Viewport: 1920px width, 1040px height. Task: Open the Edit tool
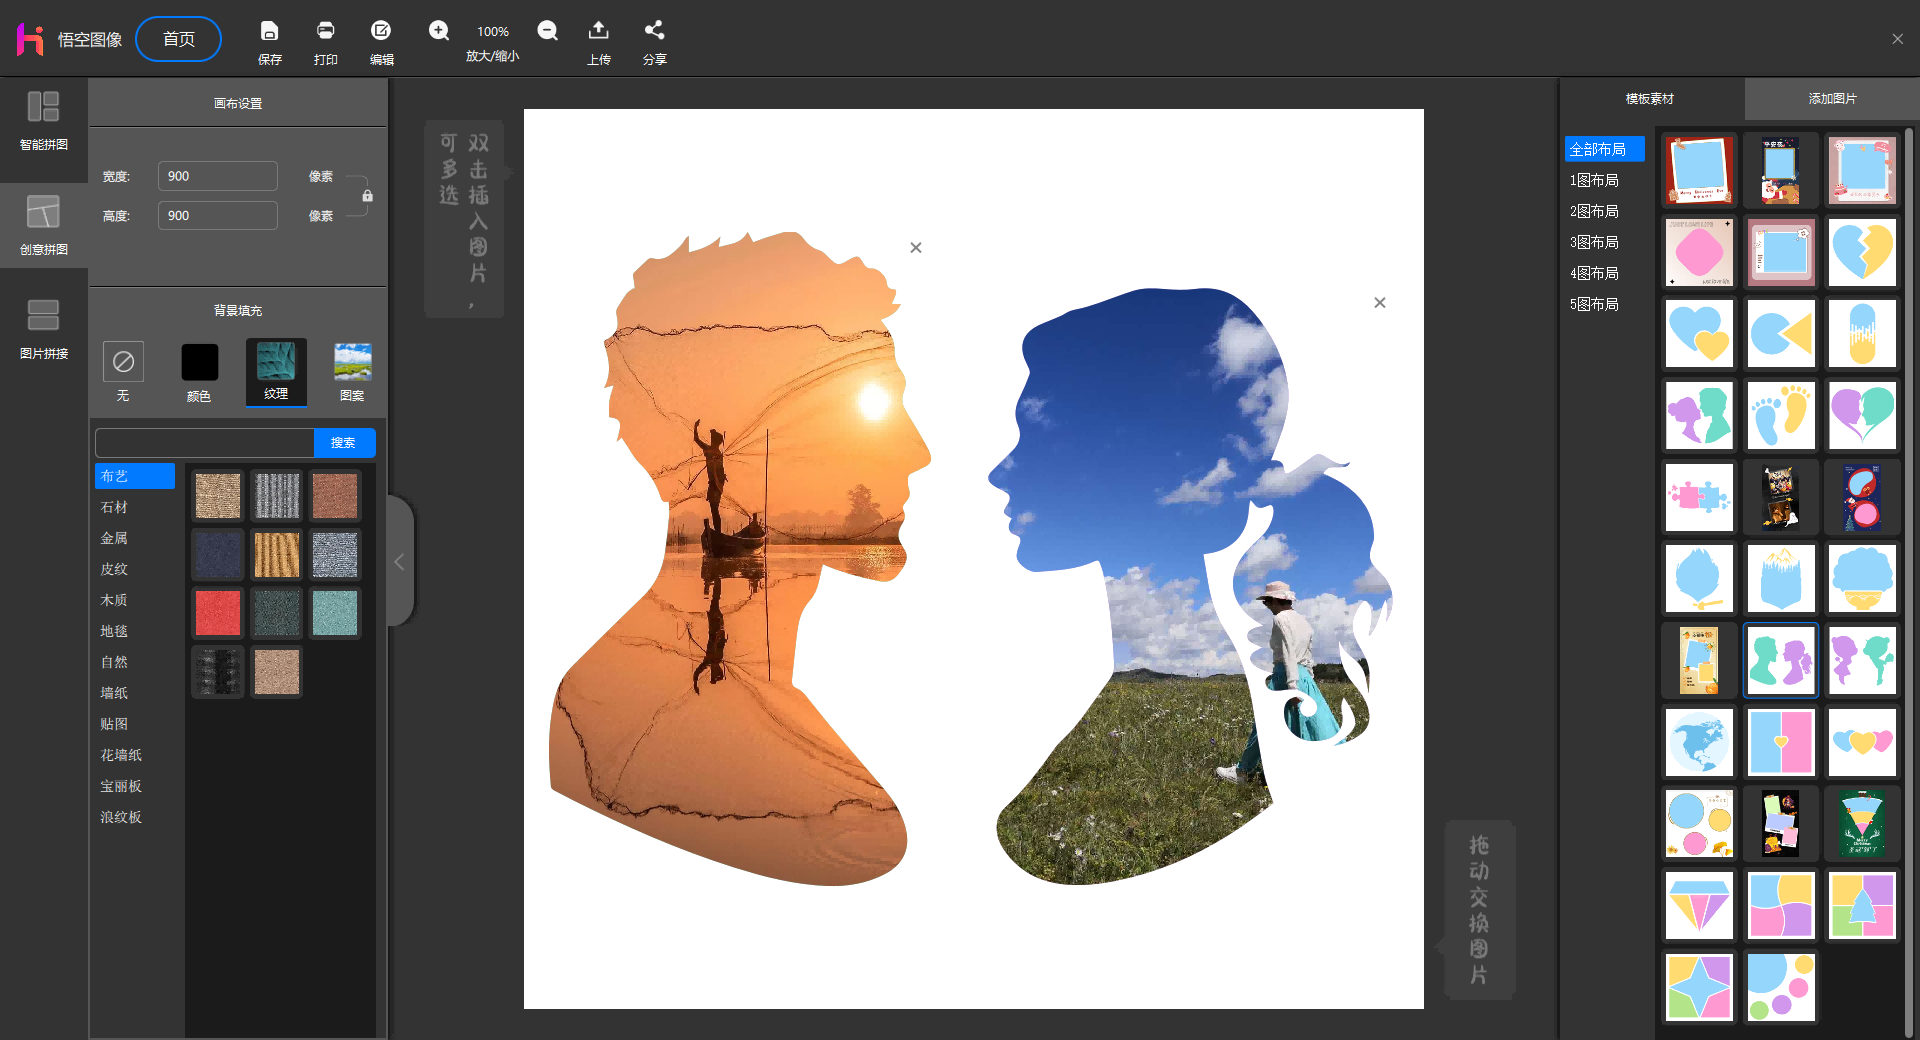click(x=381, y=32)
